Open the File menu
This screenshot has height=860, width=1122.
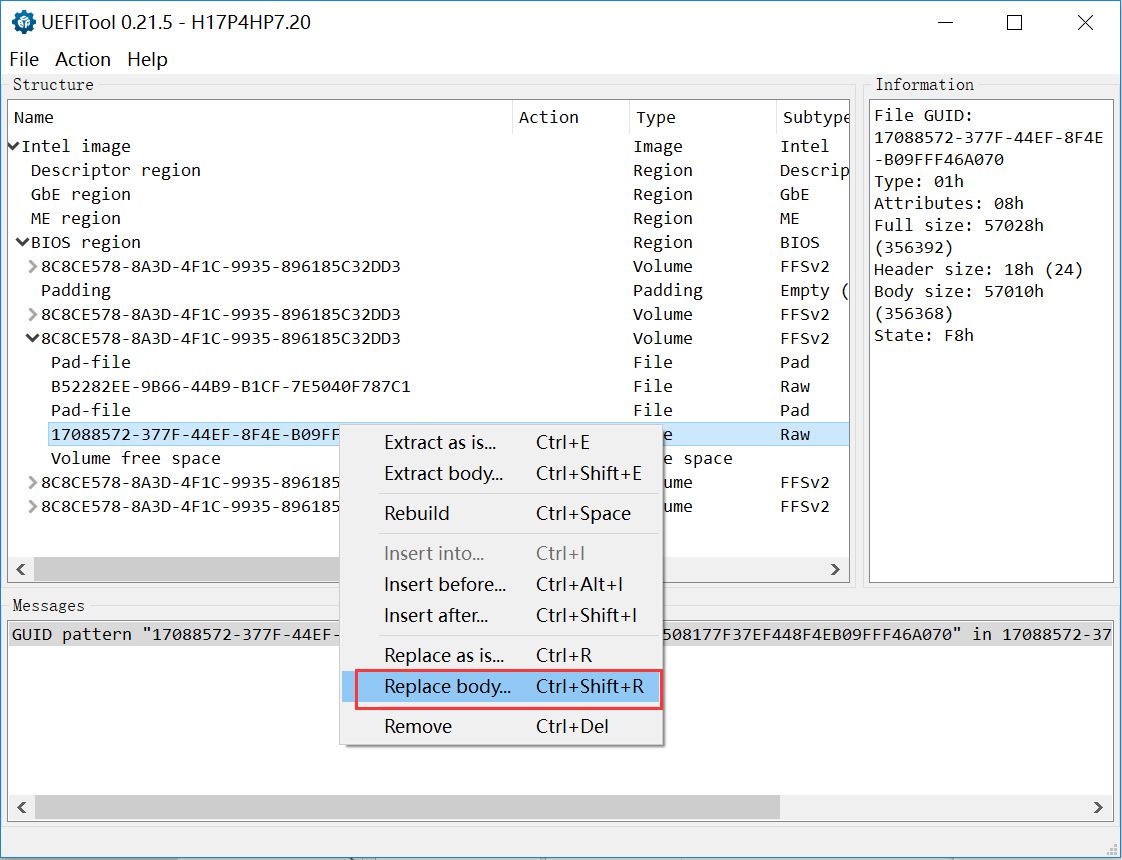(24, 59)
